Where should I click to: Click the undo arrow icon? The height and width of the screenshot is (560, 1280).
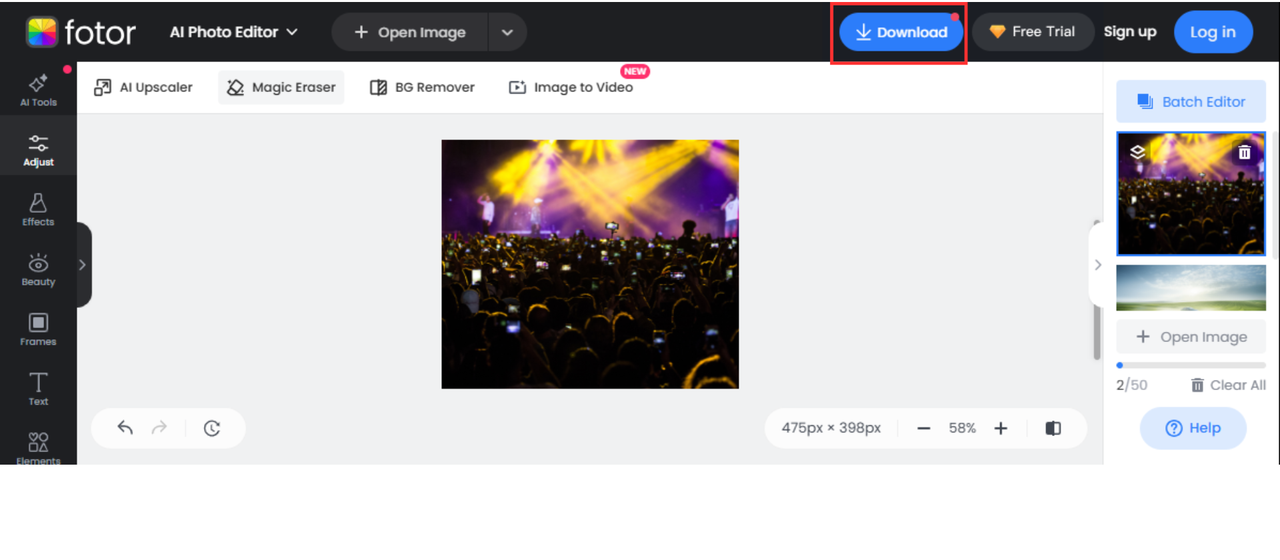pyautogui.click(x=125, y=428)
